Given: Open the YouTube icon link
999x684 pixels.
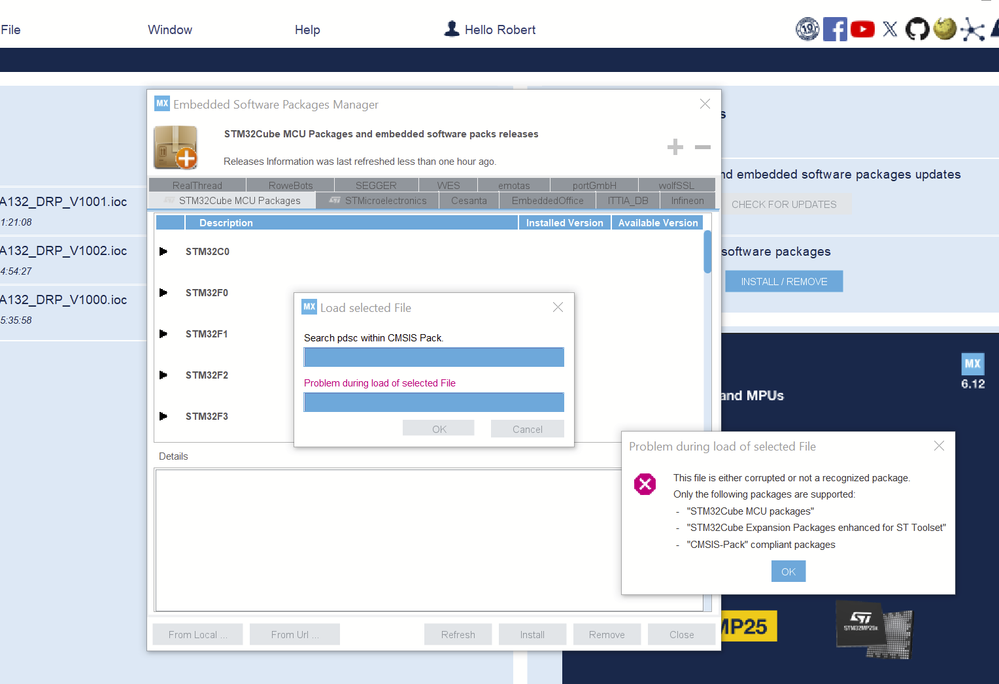Looking at the screenshot, I should coord(863,29).
